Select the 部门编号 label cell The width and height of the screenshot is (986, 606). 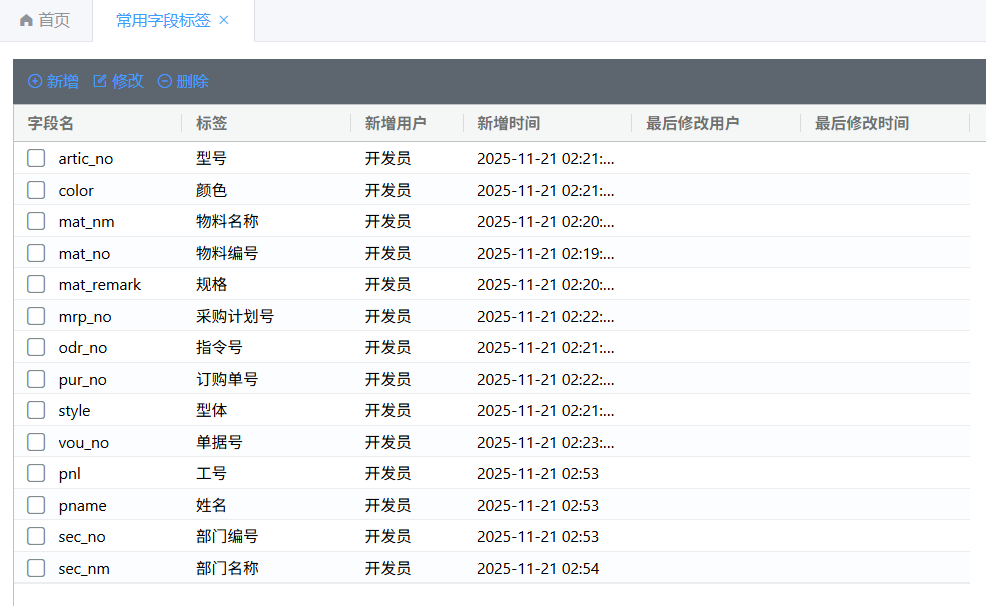tap(227, 537)
